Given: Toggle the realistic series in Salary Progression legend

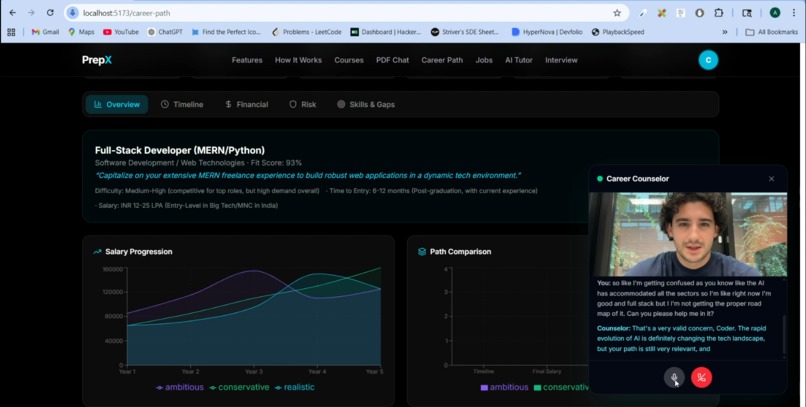Looking at the screenshot, I should click(295, 387).
